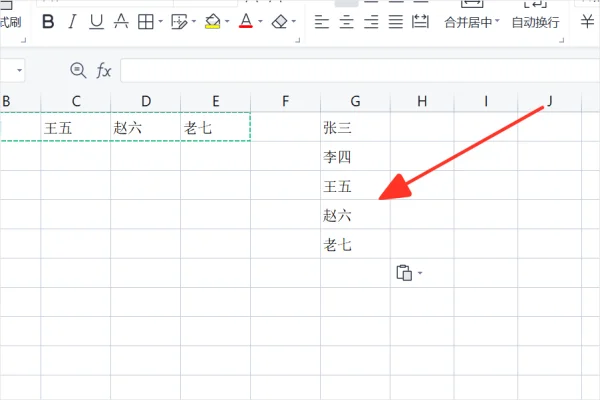Select cell containing 王五 in column C
Image resolution: width=600 pixels, height=400 pixels.
(76, 127)
